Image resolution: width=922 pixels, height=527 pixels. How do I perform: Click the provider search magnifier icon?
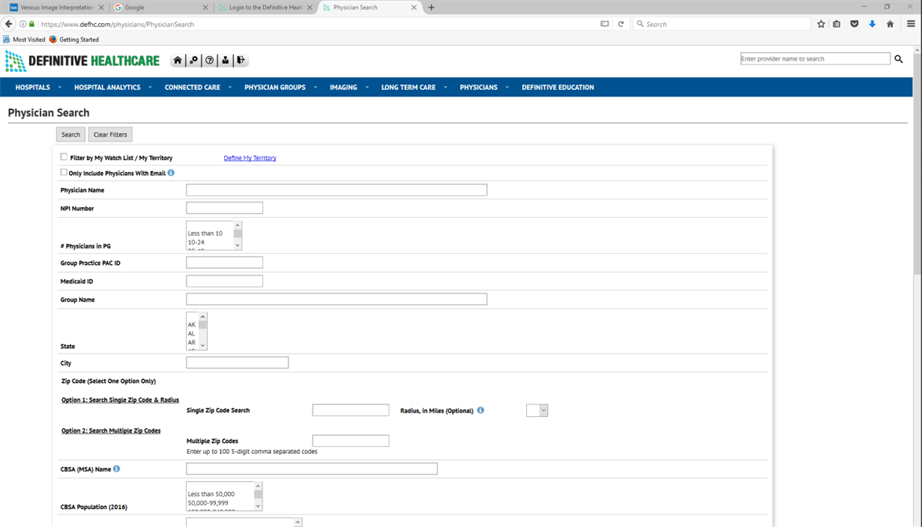(898, 59)
